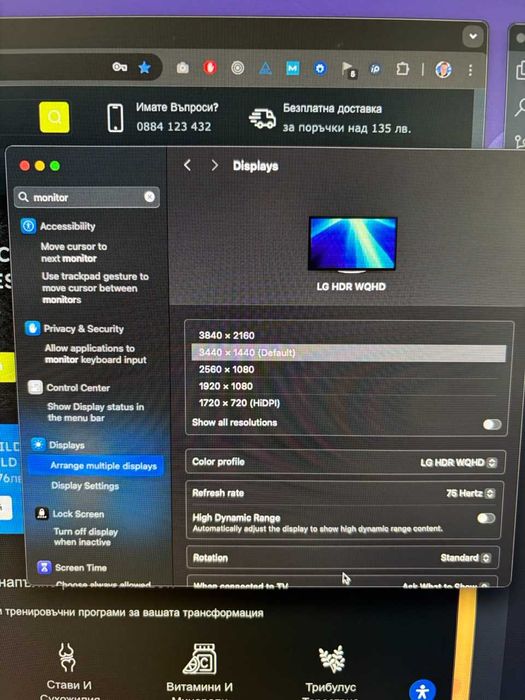The width and height of the screenshot is (525, 700).
Task: Open Move cursor to next monitor result
Action: tap(74, 252)
